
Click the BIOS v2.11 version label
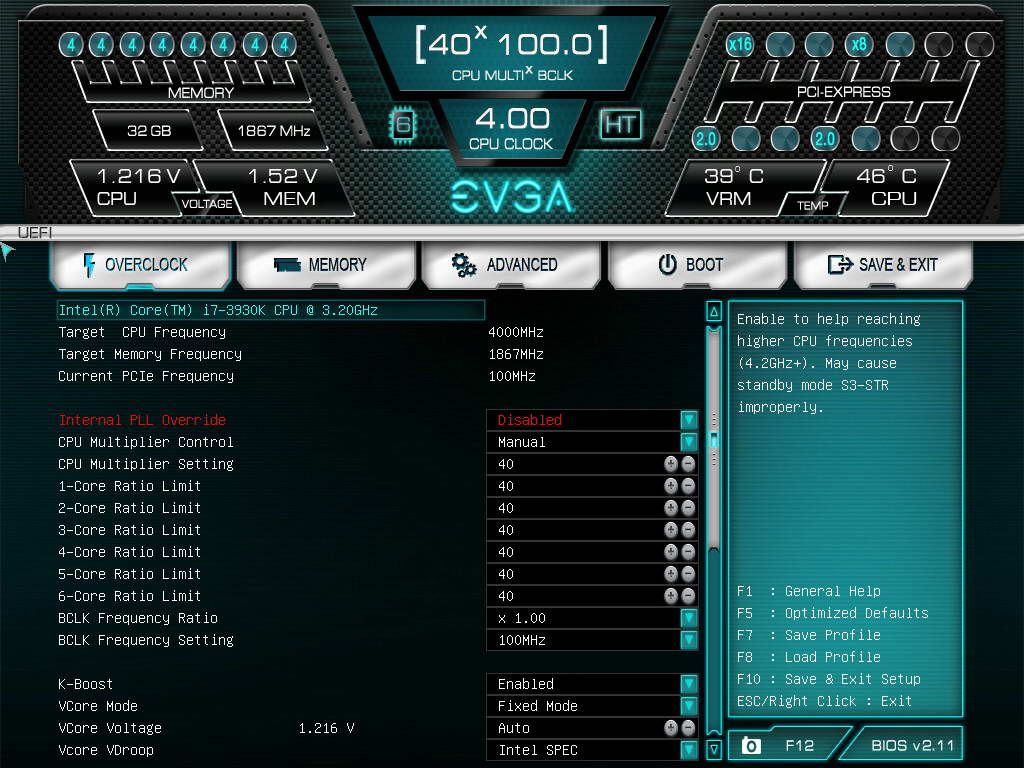coord(912,745)
